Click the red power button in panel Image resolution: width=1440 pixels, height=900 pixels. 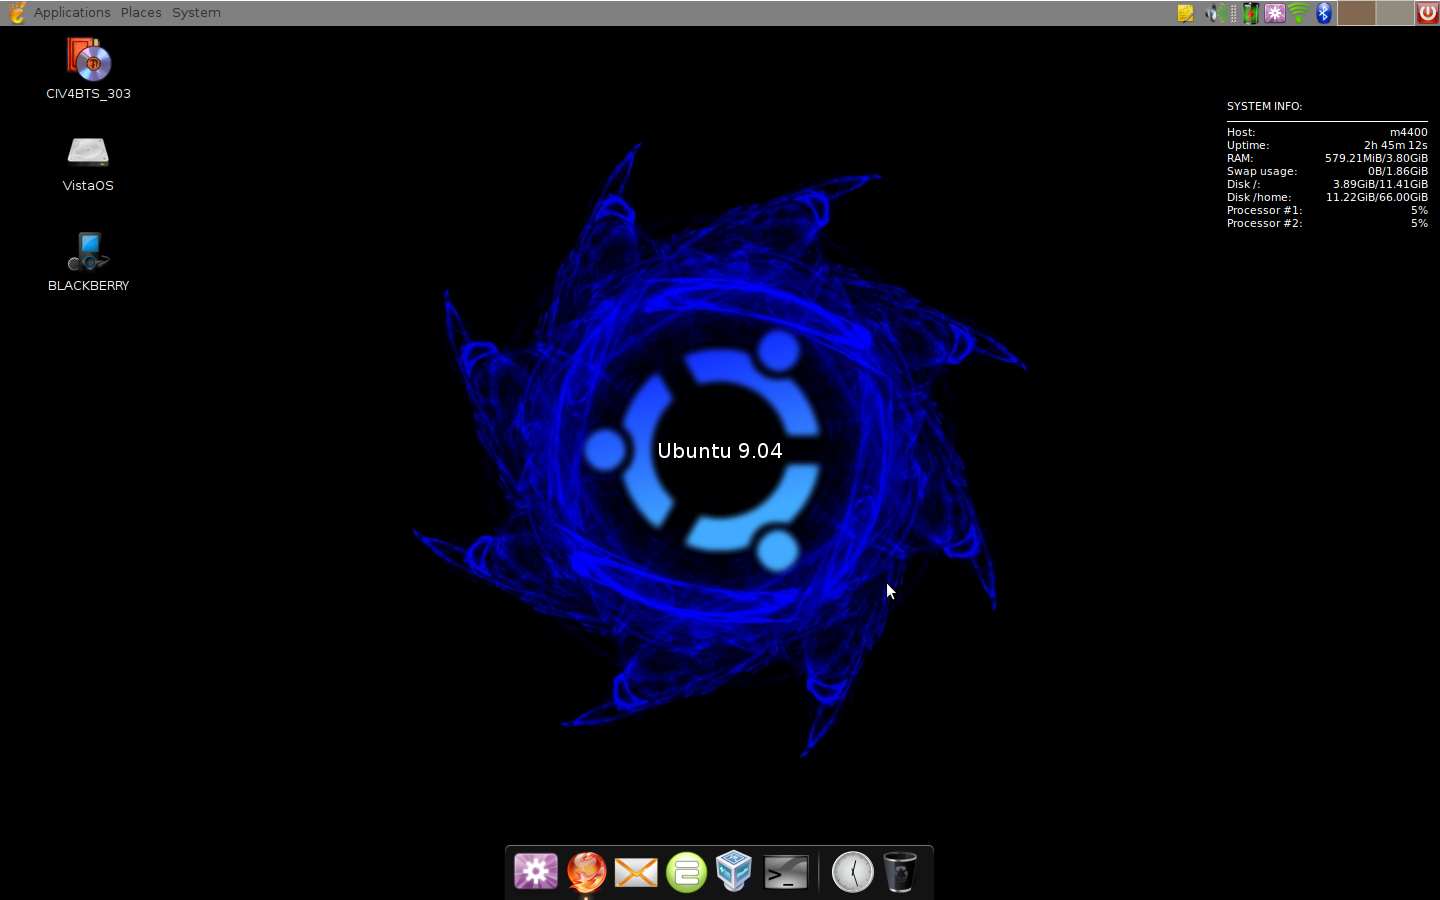click(1427, 13)
